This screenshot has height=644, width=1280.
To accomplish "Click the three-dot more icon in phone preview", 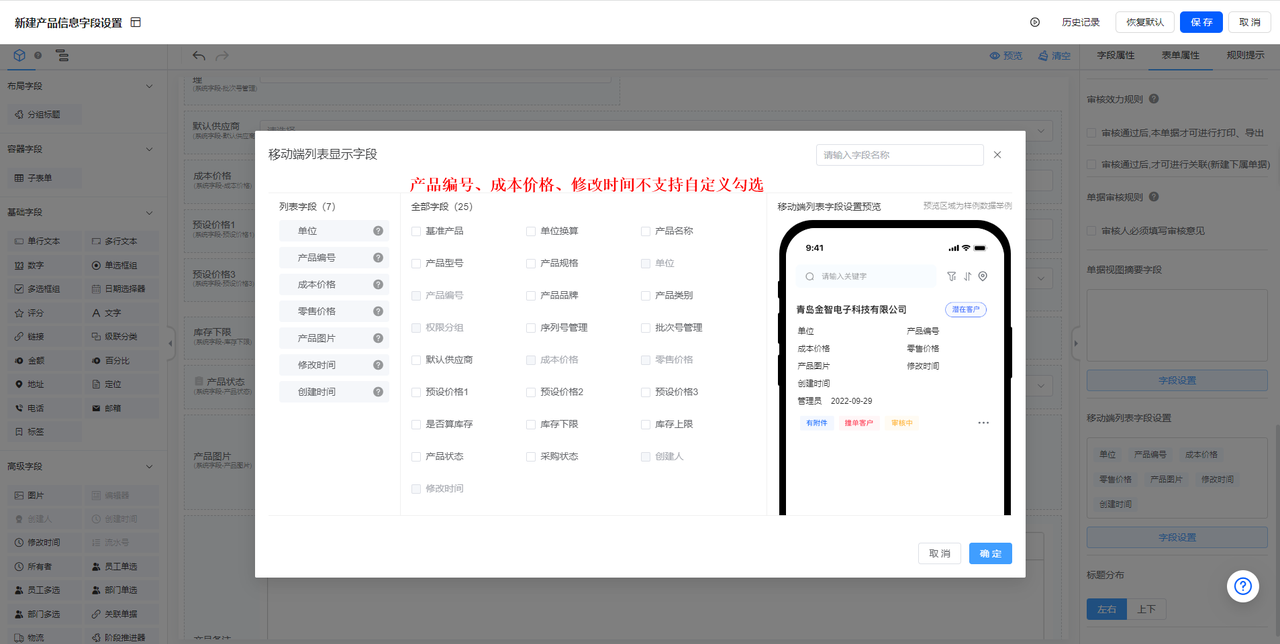I will [983, 423].
